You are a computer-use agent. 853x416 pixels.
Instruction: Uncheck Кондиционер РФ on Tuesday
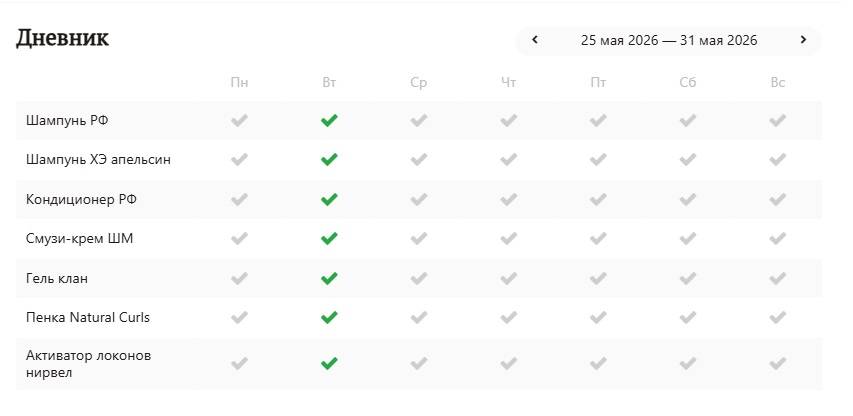329,199
